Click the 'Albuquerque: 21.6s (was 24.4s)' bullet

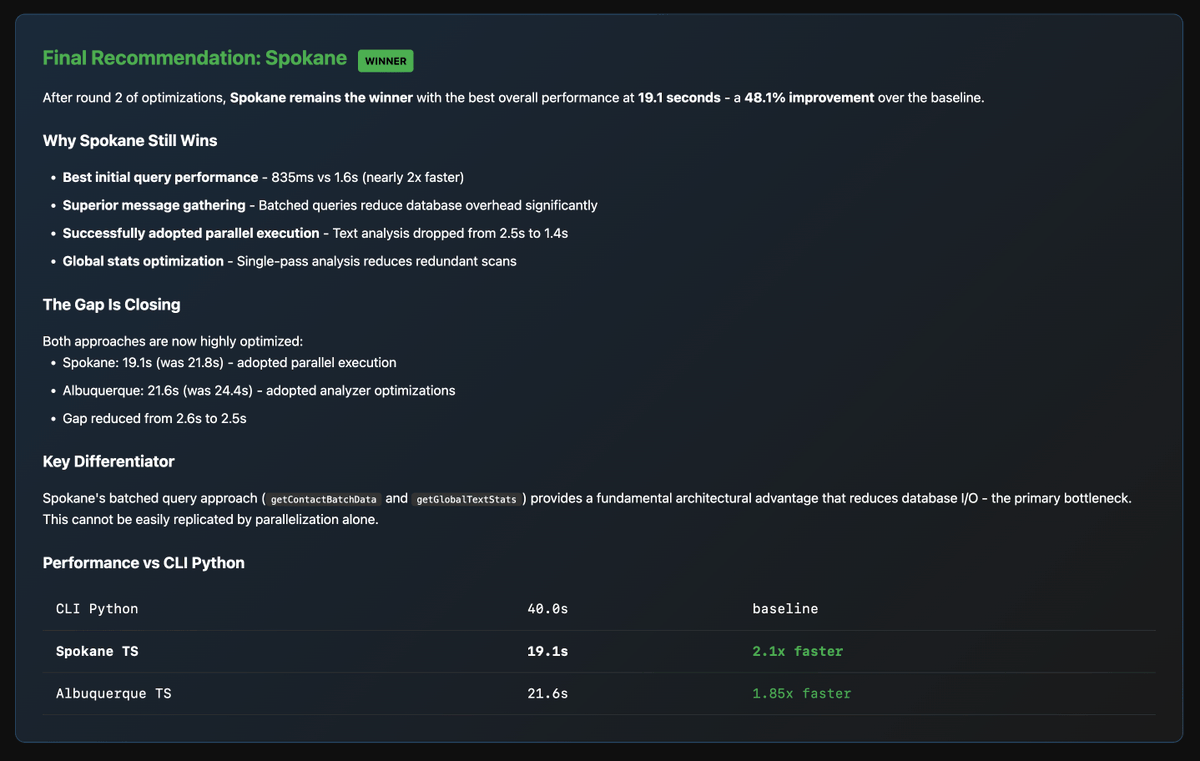tap(259, 390)
